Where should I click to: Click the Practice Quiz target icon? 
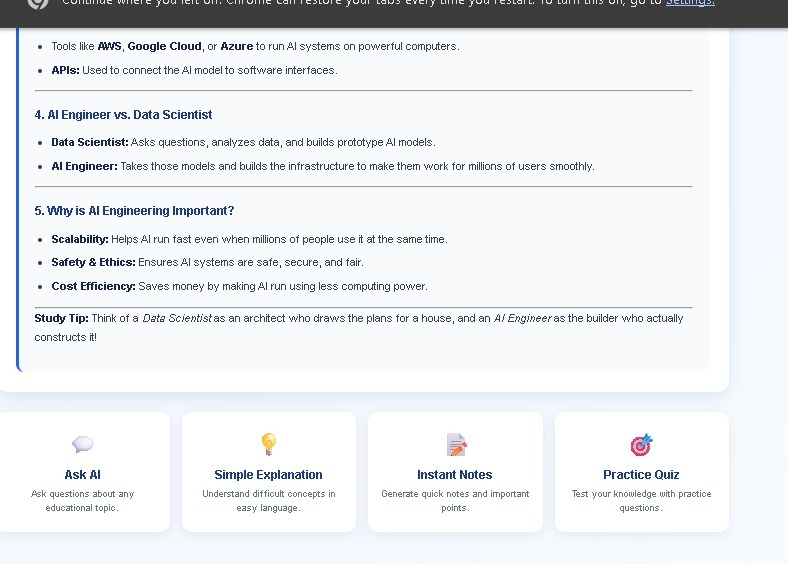pyautogui.click(x=641, y=445)
